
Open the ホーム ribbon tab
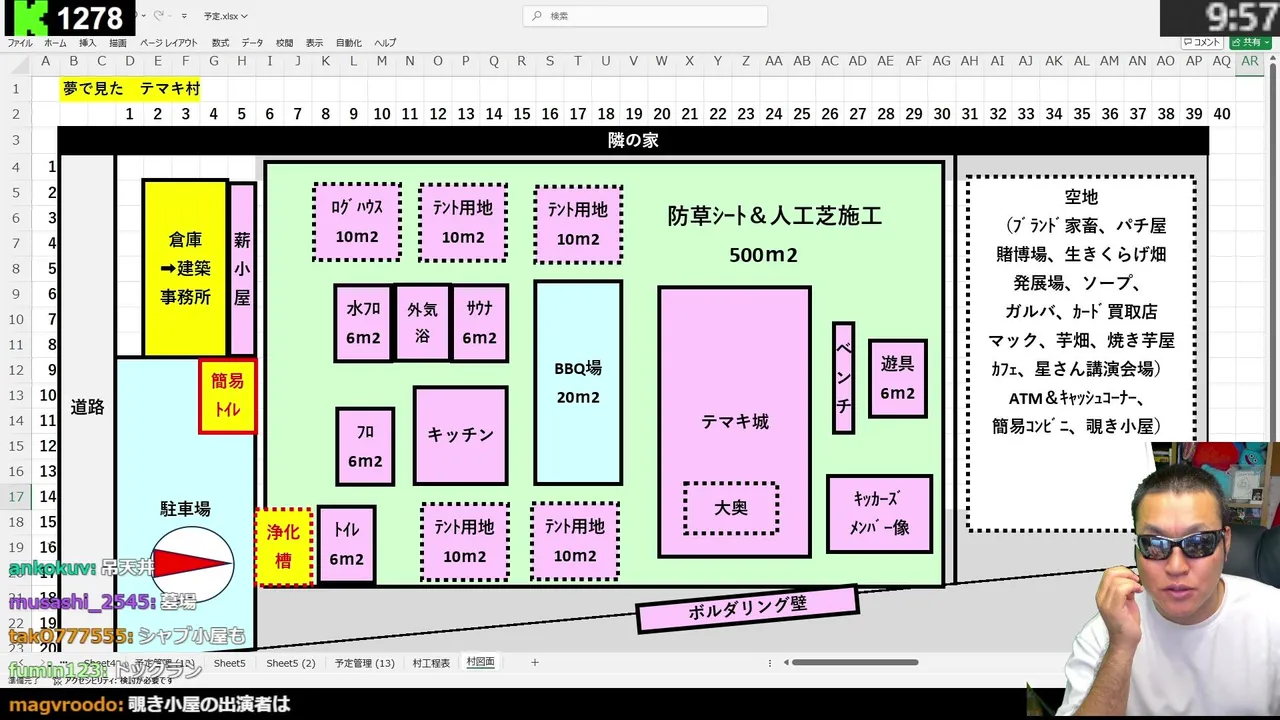click(55, 43)
